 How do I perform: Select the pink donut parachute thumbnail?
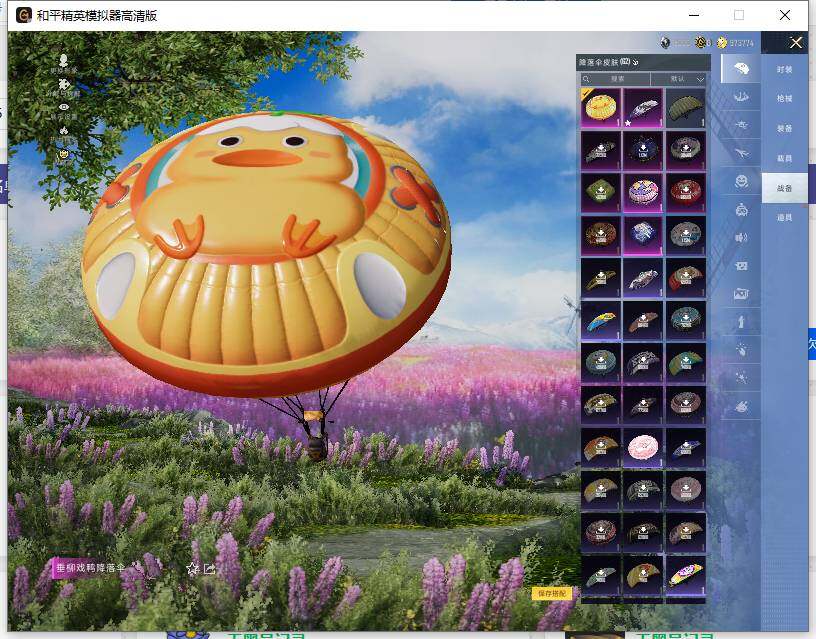643,449
